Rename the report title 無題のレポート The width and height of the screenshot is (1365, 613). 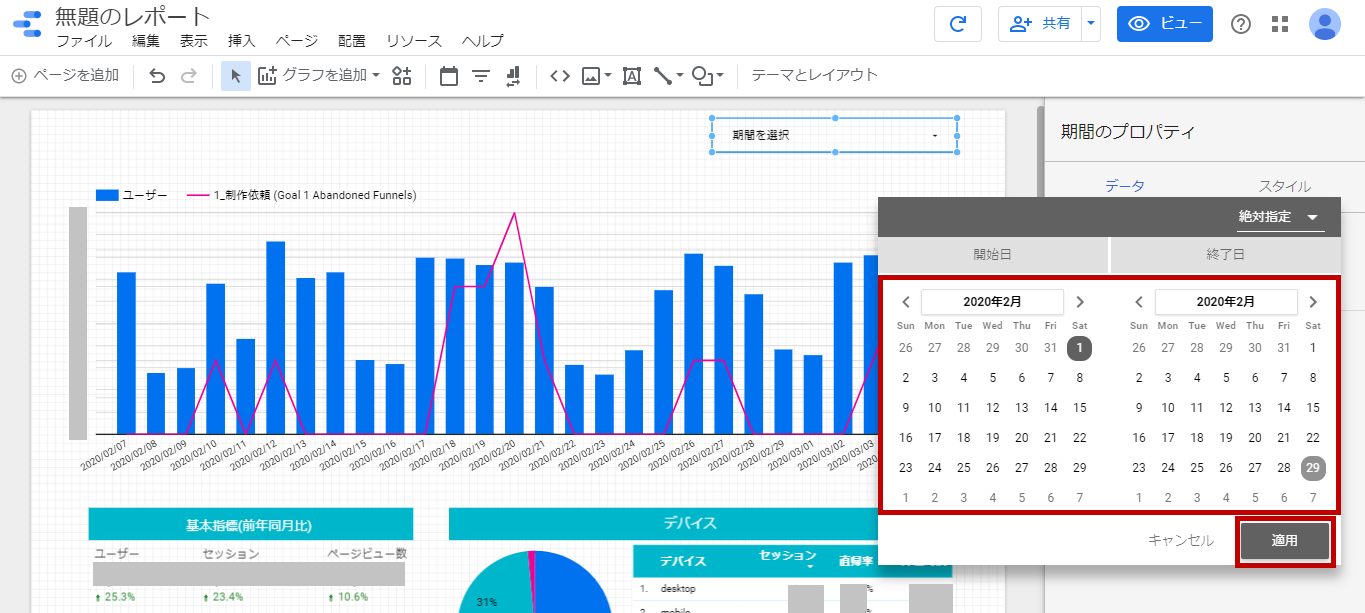pyautogui.click(x=133, y=16)
